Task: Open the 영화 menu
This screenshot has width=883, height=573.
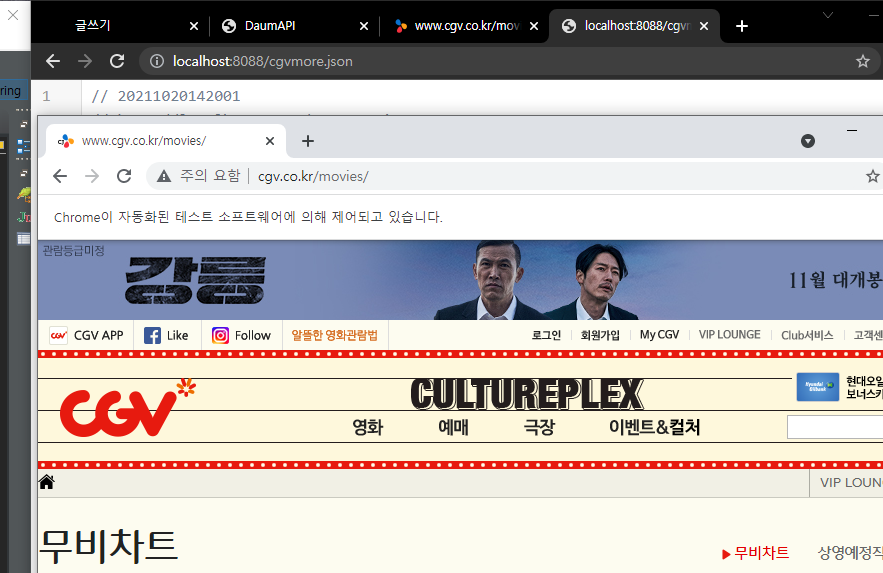Action: click(367, 427)
